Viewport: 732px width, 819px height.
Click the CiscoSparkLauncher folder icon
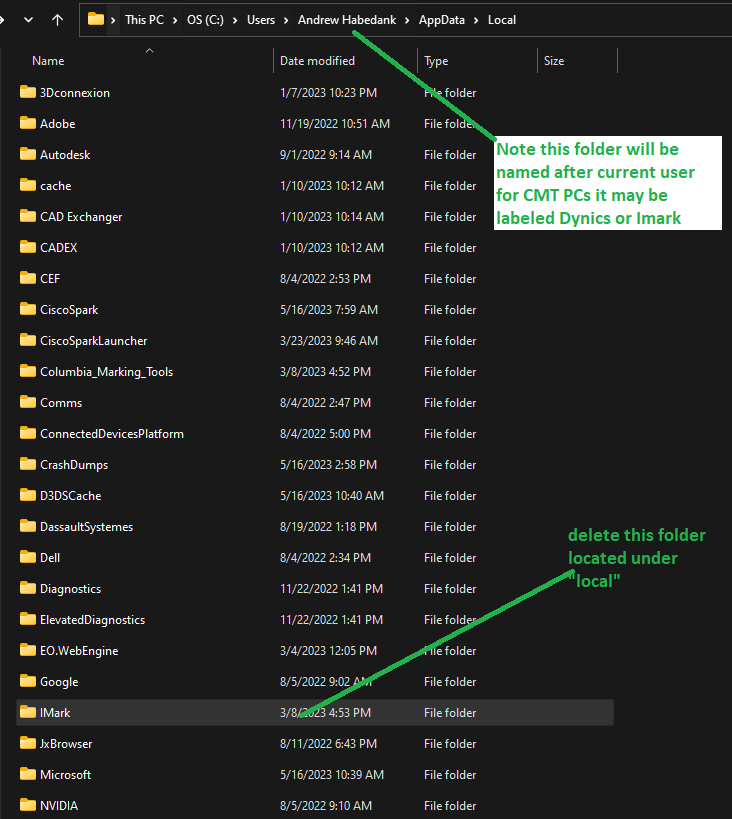[28, 340]
